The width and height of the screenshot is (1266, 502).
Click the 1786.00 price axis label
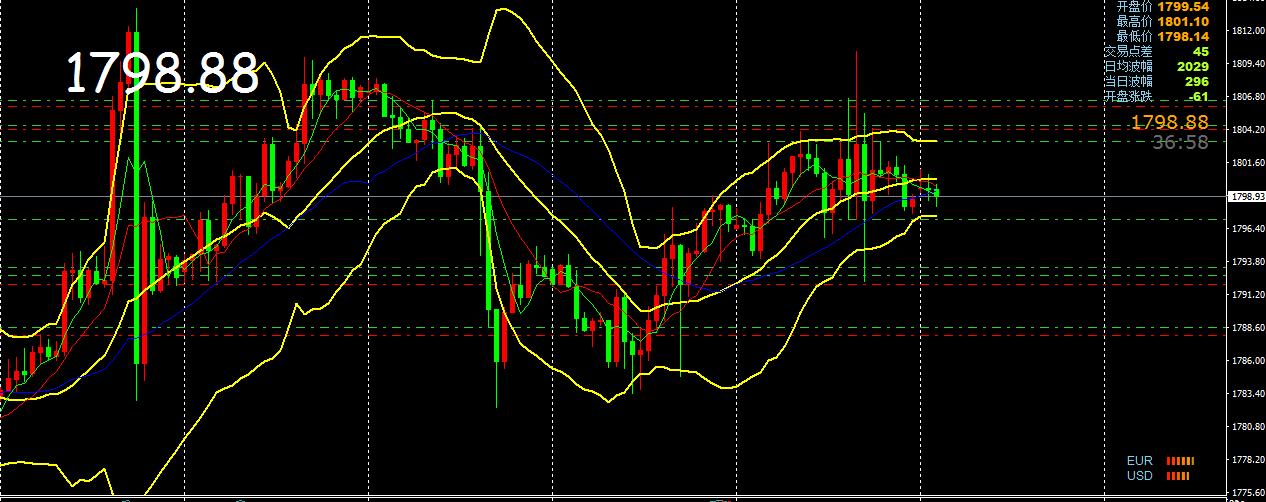tap(1250, 361)
